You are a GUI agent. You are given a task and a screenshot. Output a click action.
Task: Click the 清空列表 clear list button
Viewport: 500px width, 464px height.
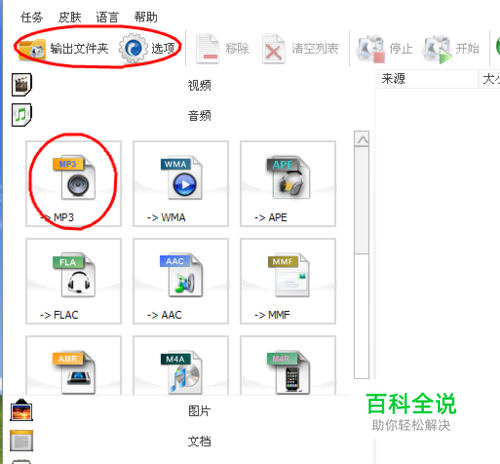click(x=300, y=49)
